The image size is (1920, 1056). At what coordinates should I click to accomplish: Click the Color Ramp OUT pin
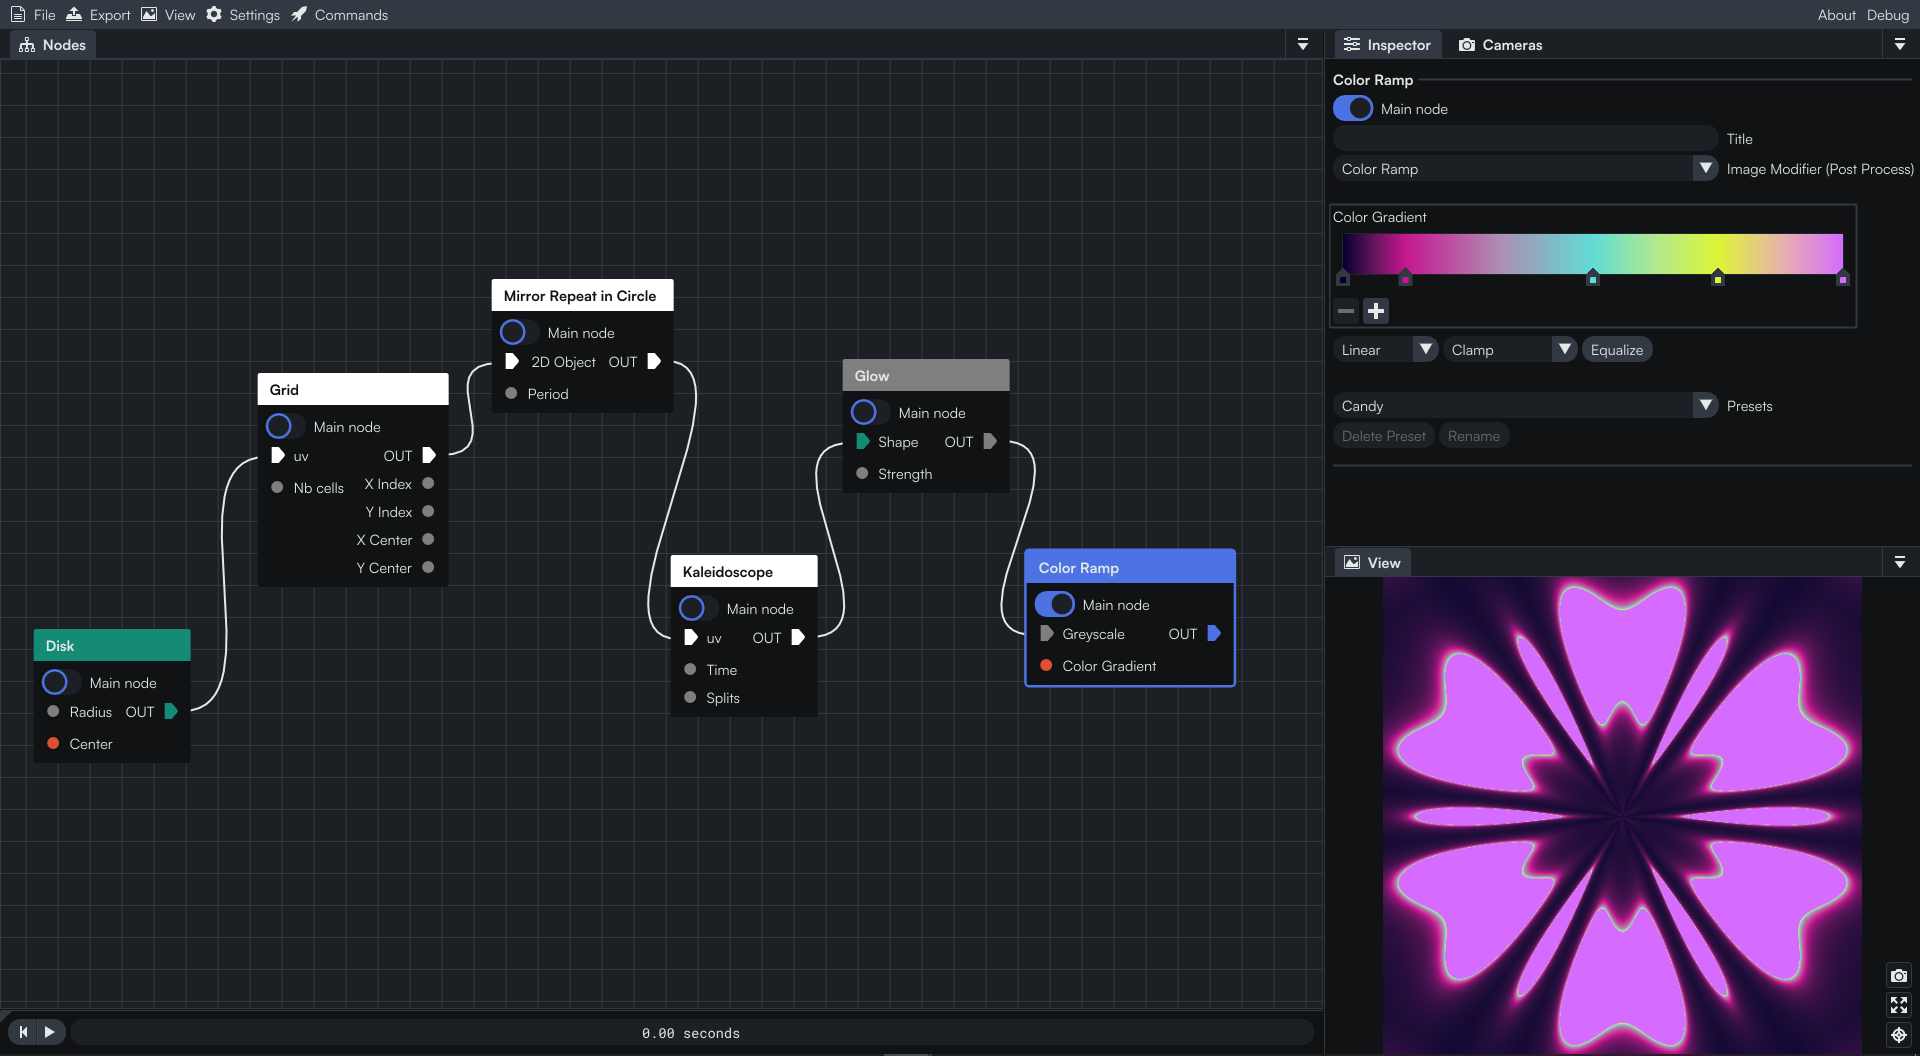coord(1214,633)
